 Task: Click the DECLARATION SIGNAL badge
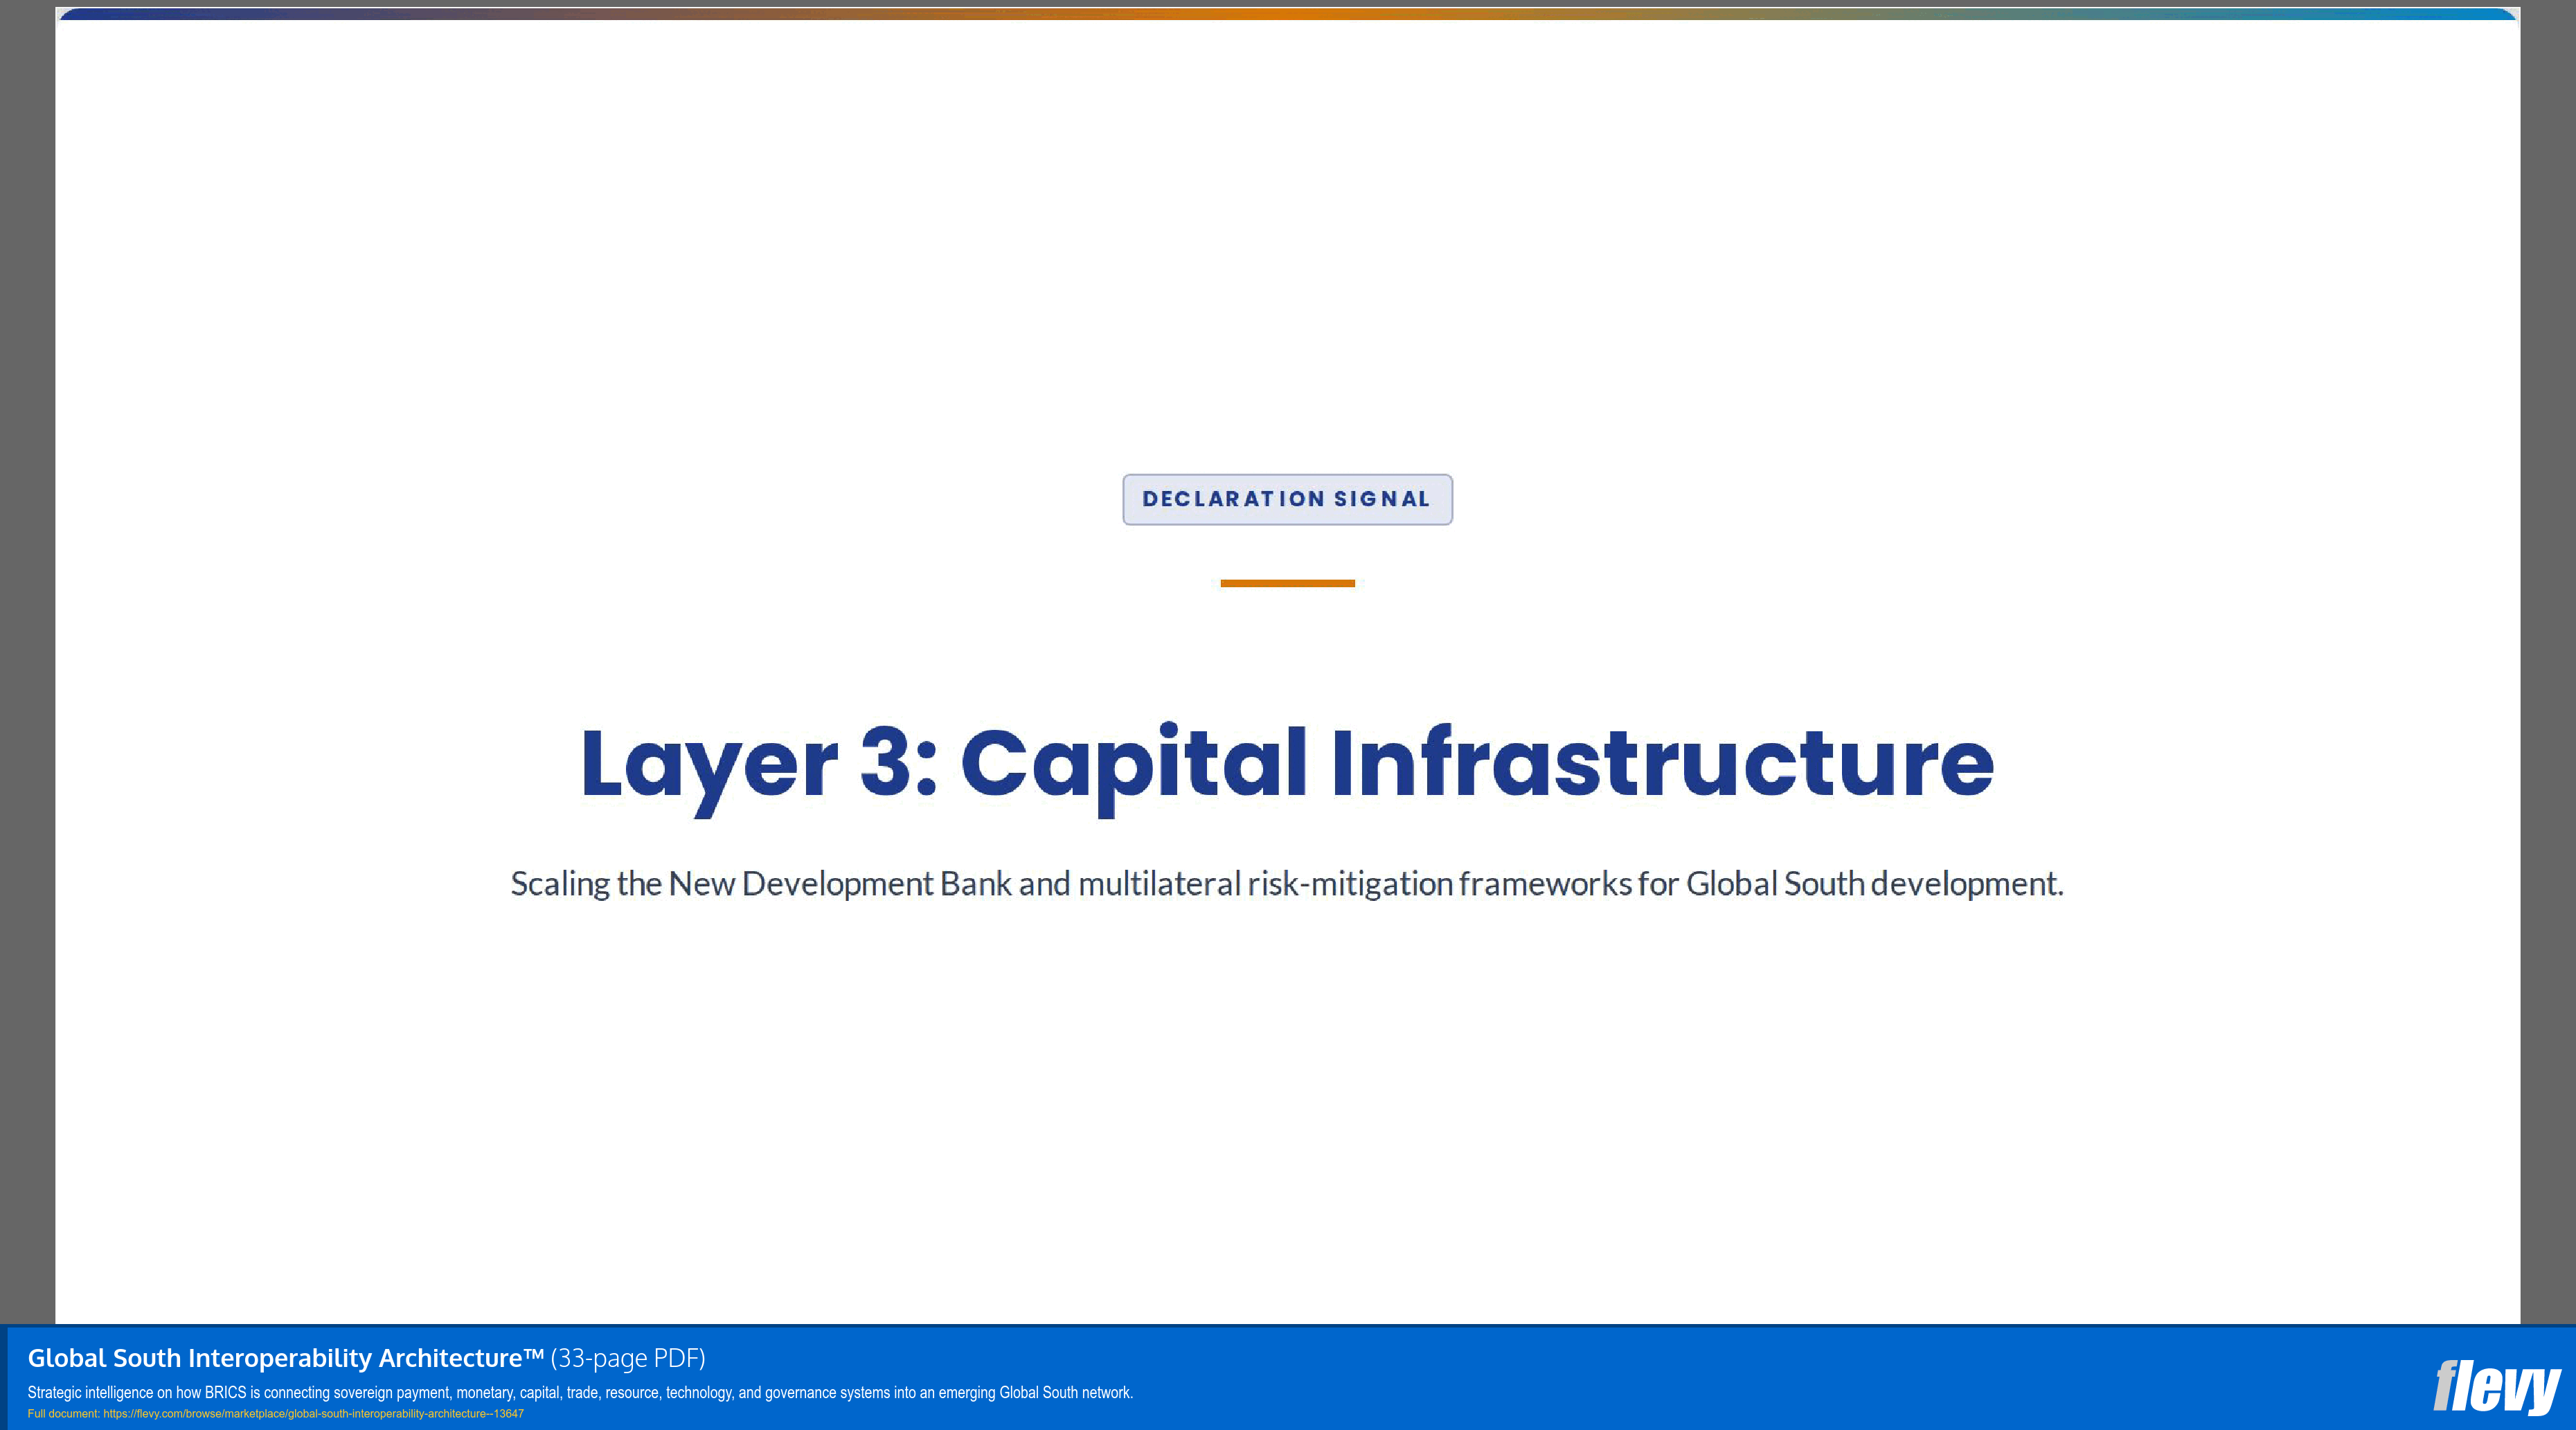(1287, 499)
